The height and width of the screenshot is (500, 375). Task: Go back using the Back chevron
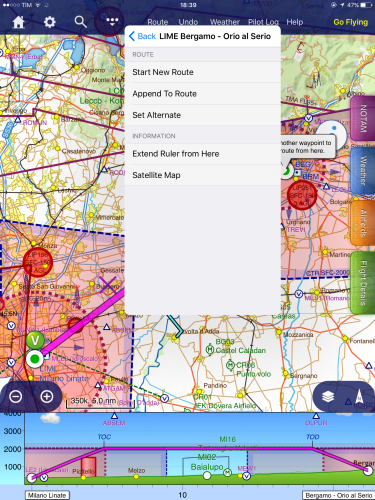click(142, 36)
